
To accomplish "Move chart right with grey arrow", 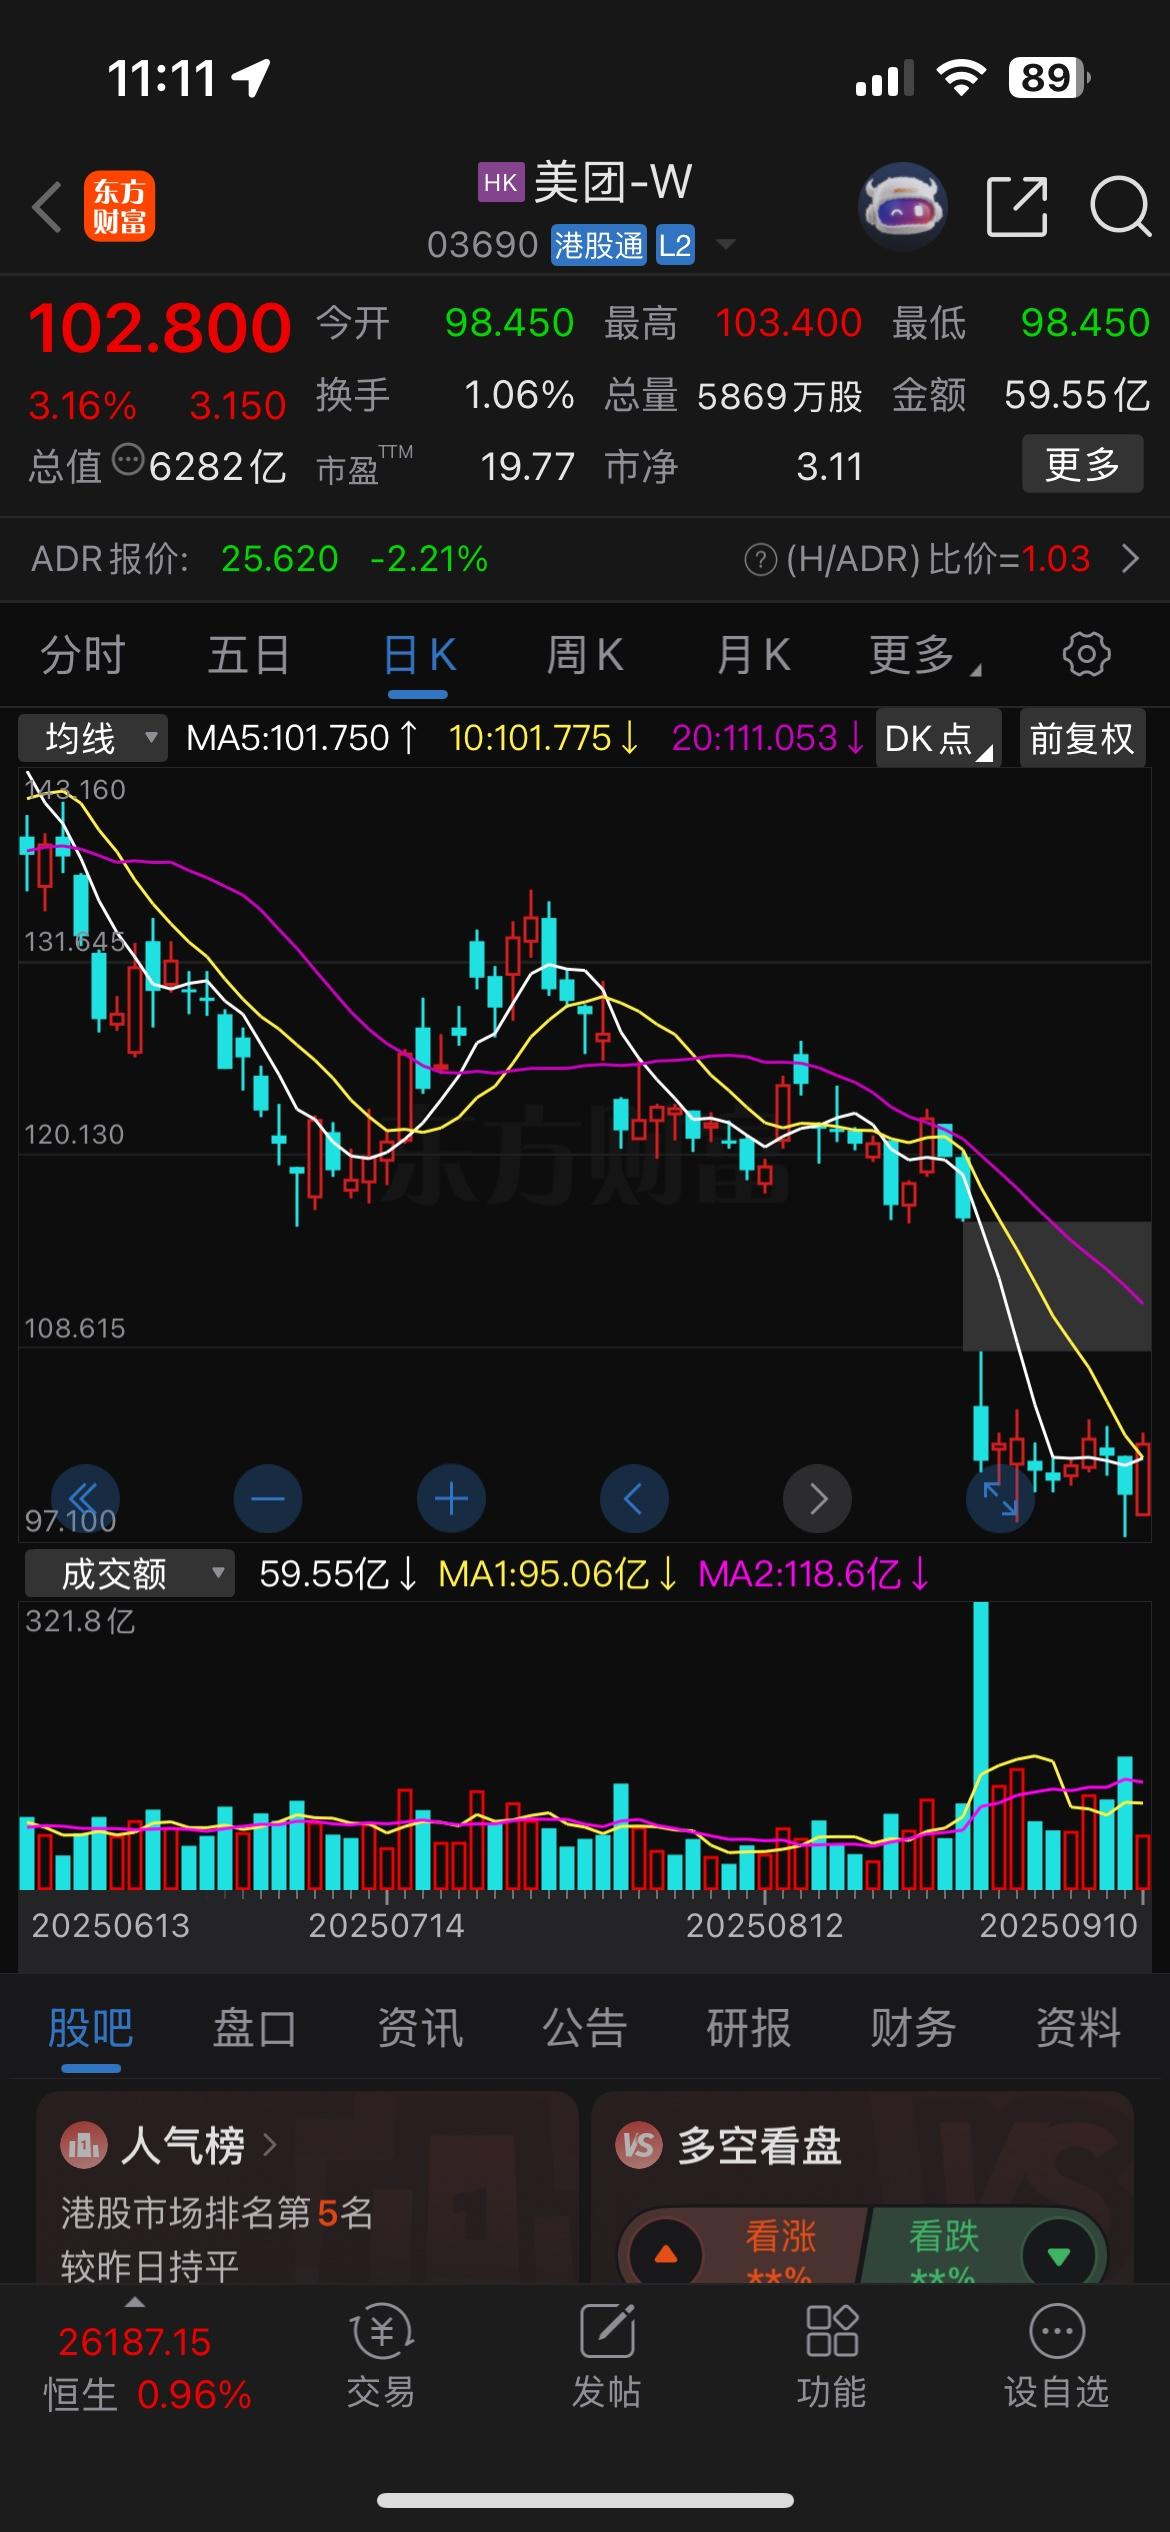I will (x=817, y=1498).
